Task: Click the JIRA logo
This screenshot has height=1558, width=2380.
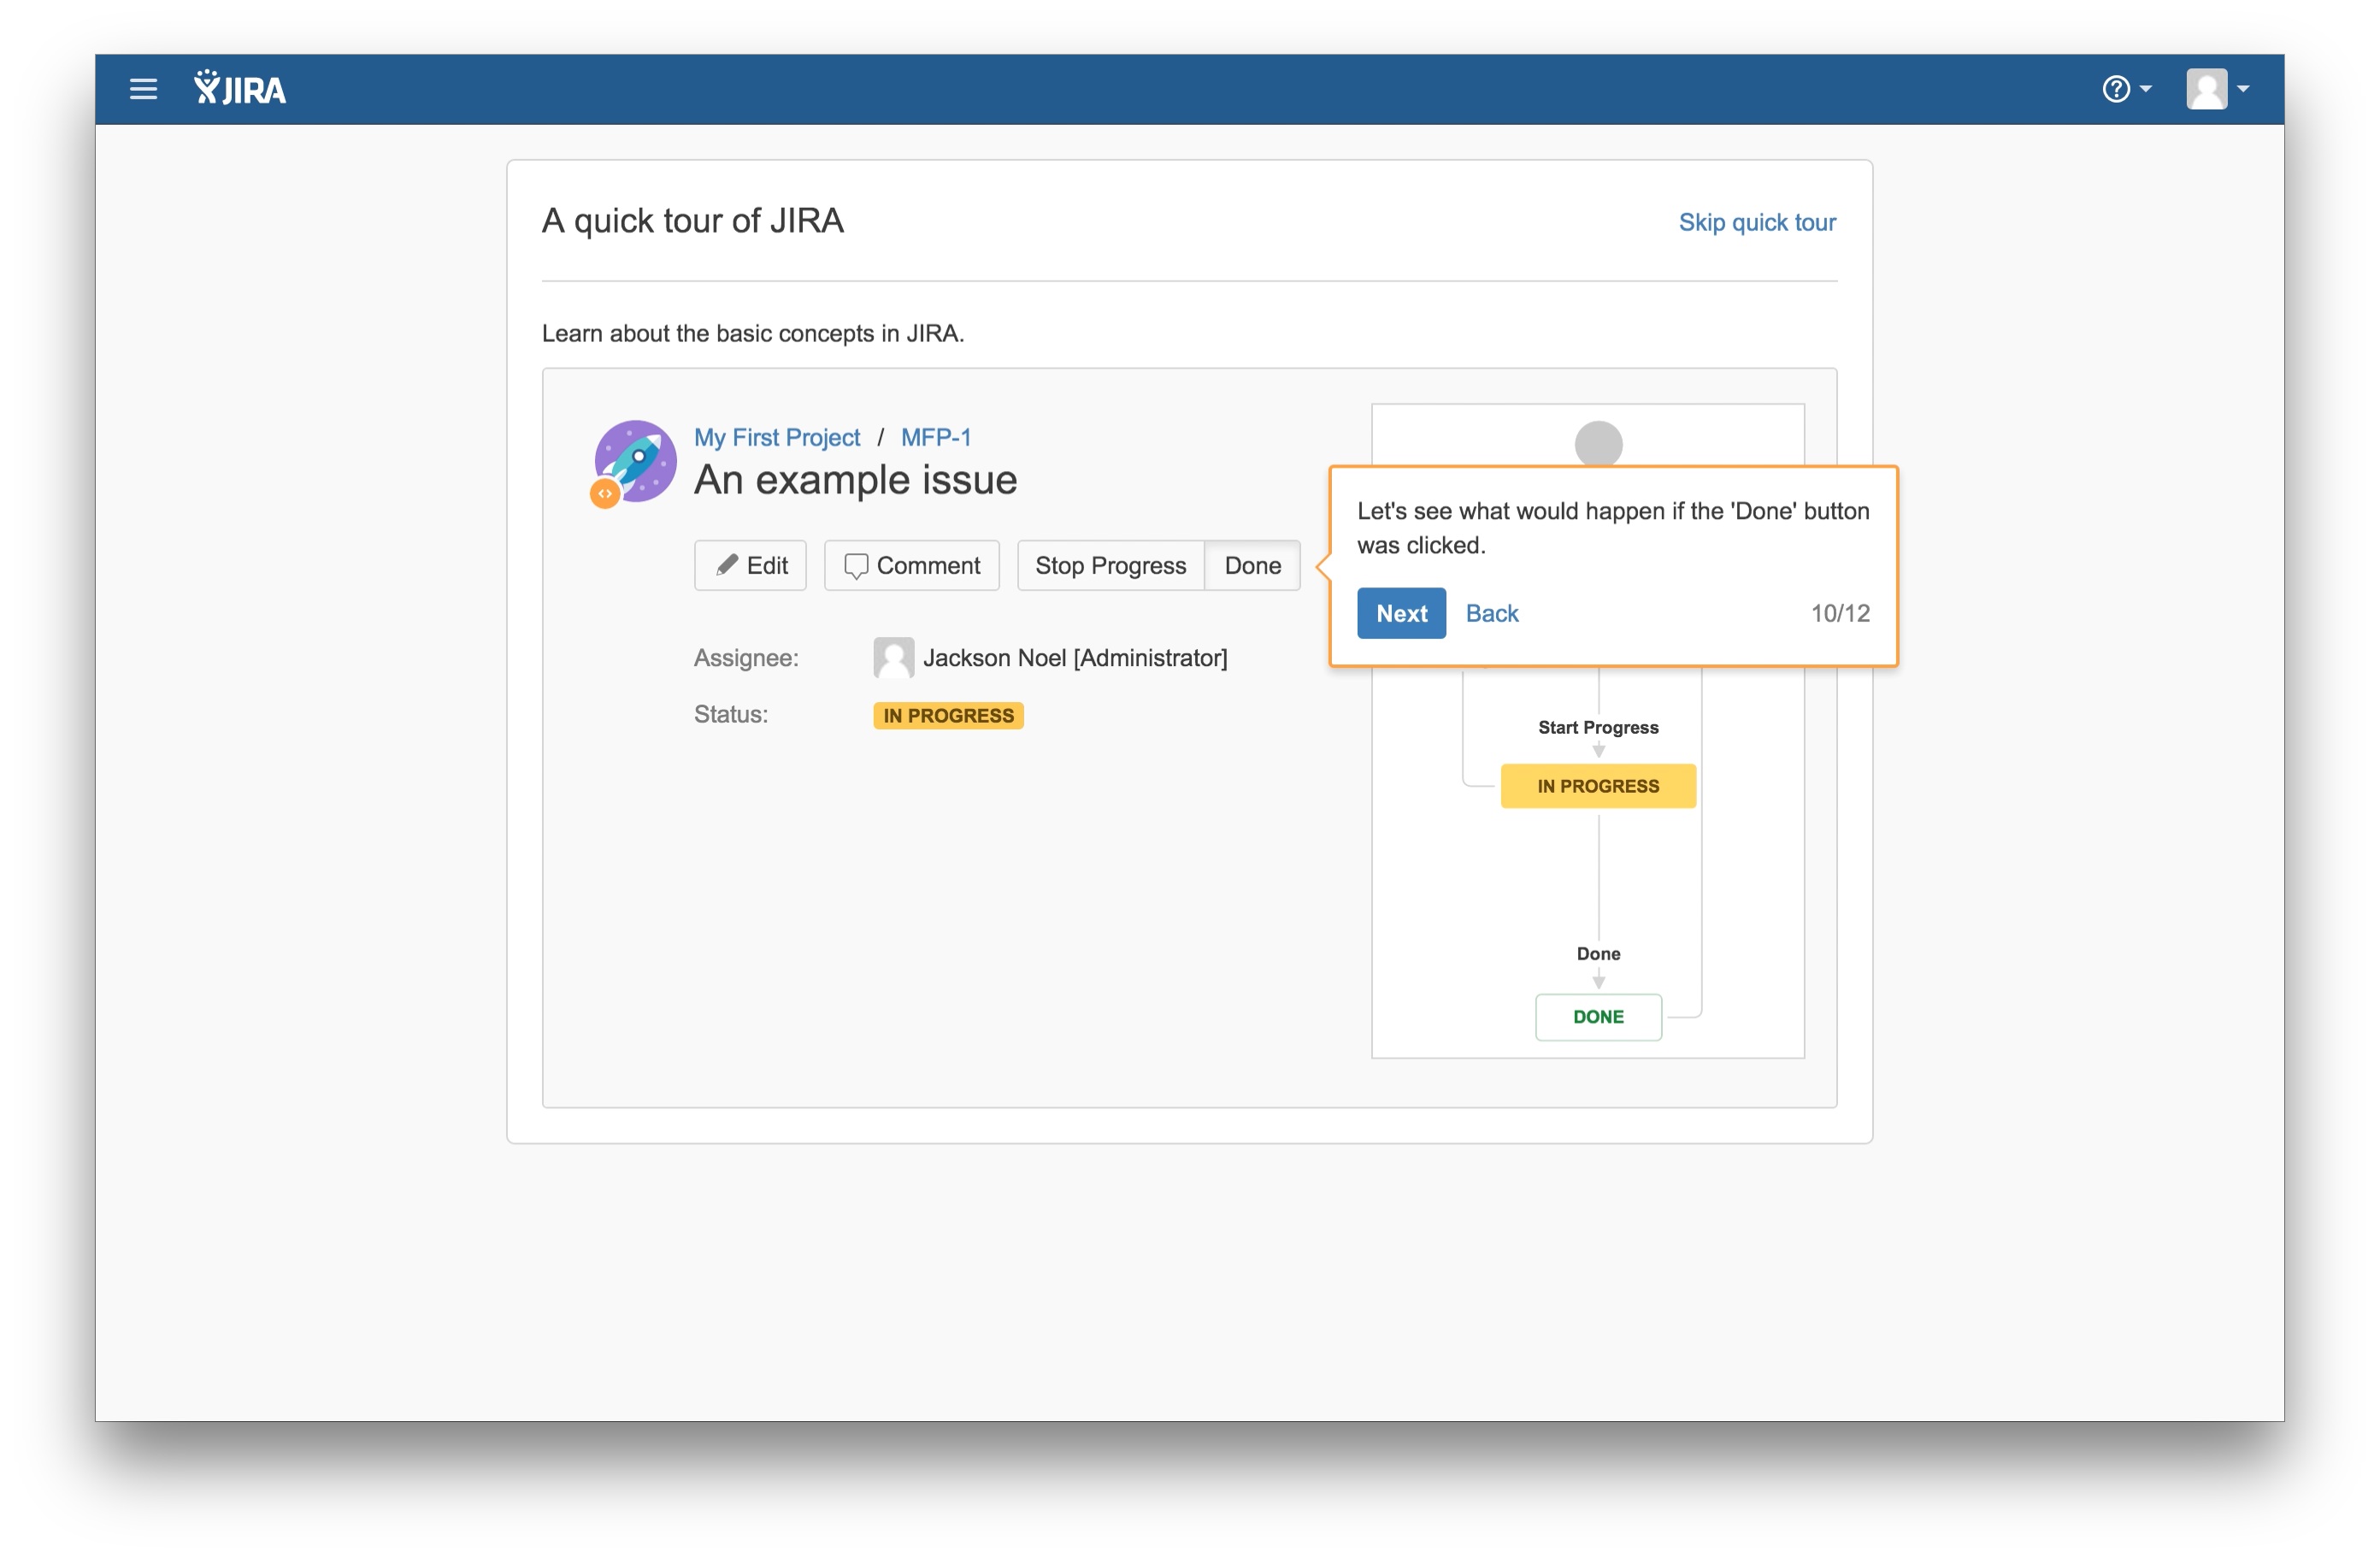Action: coord(240,89)
